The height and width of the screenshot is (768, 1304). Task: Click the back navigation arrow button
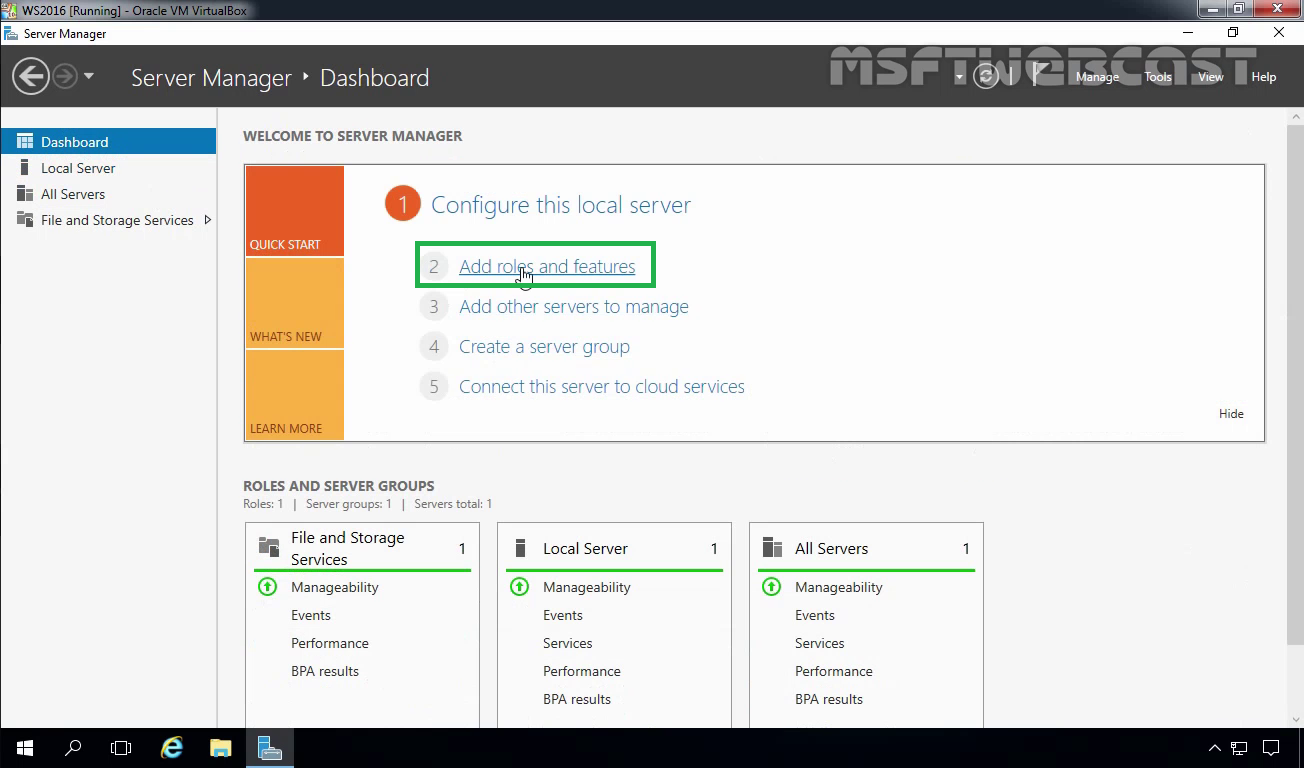pyautogui.click(x=31, y=76)
